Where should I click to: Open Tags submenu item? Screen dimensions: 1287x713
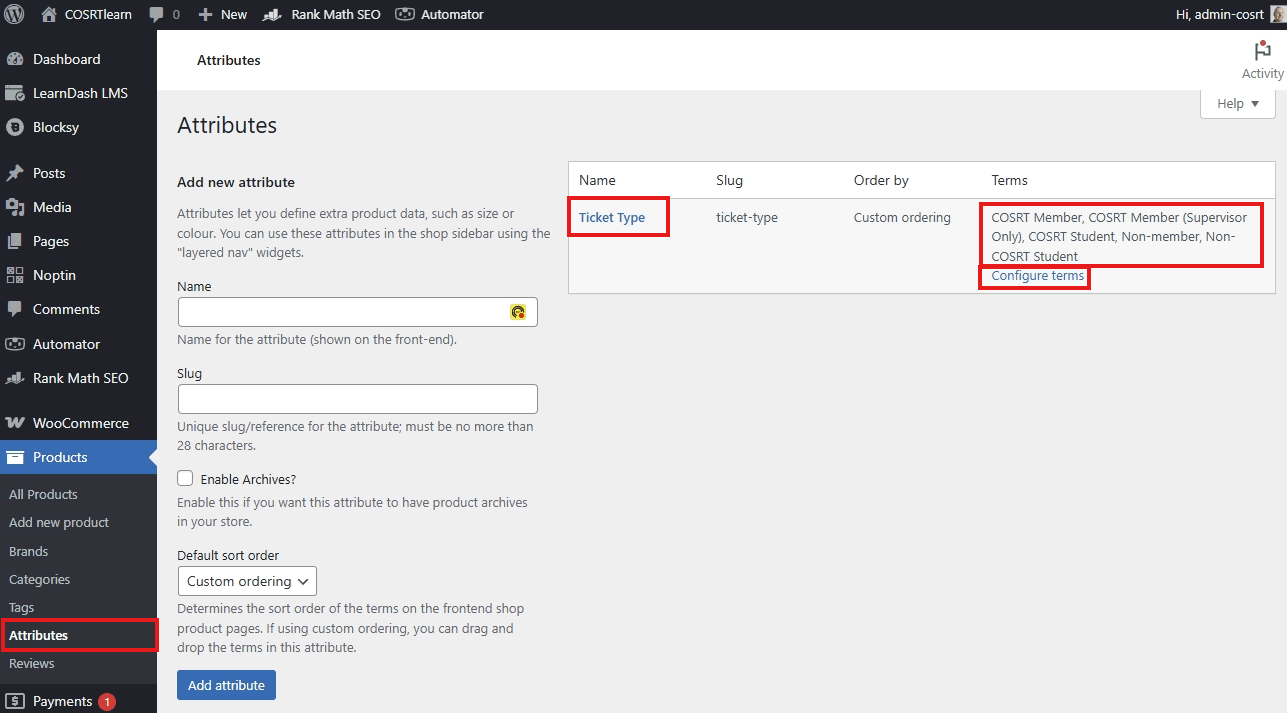tap(22, 607)
